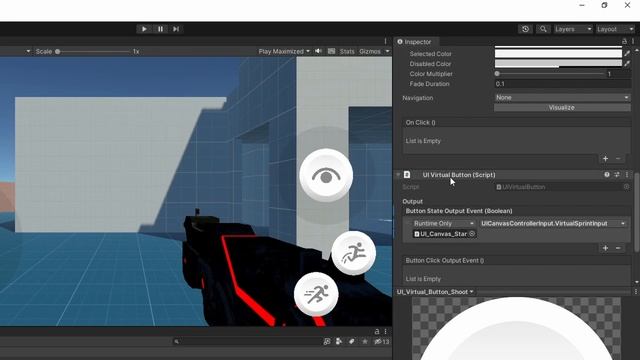Open the UI_Virtual_Button_Shoot preview dropdown
The height and width of the screenshot is (360, 640).
pos(435,292)
